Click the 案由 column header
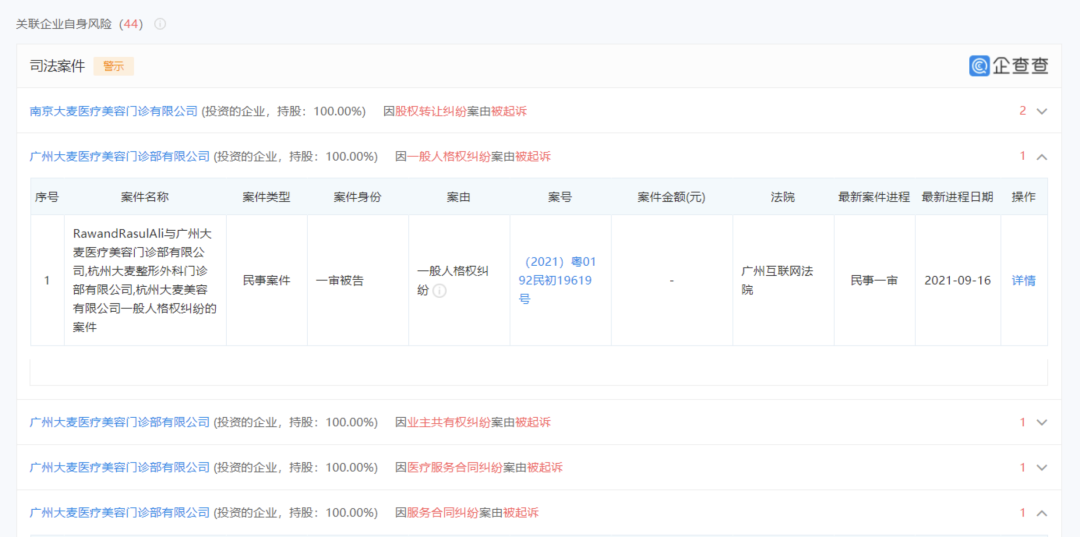1080x537 pixels. (x=459, y=197)
